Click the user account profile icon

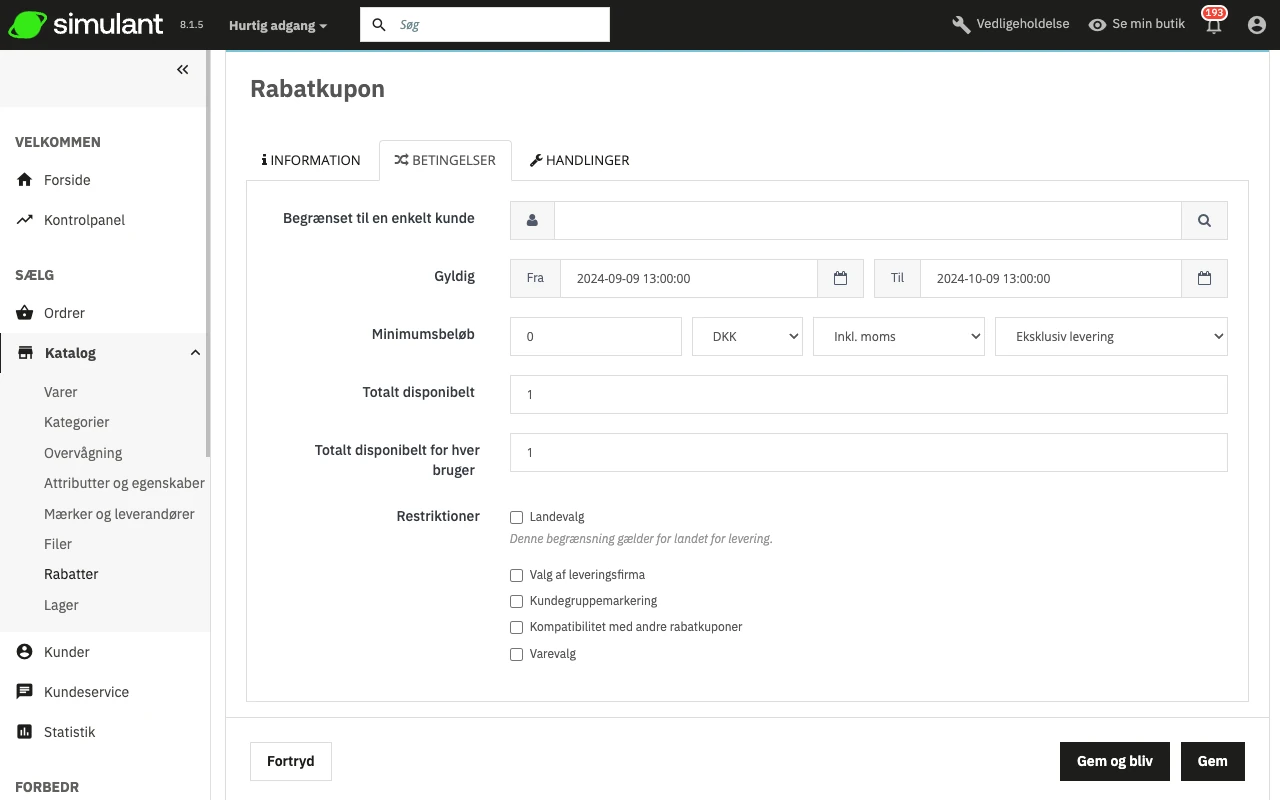tap(1257, 25)
